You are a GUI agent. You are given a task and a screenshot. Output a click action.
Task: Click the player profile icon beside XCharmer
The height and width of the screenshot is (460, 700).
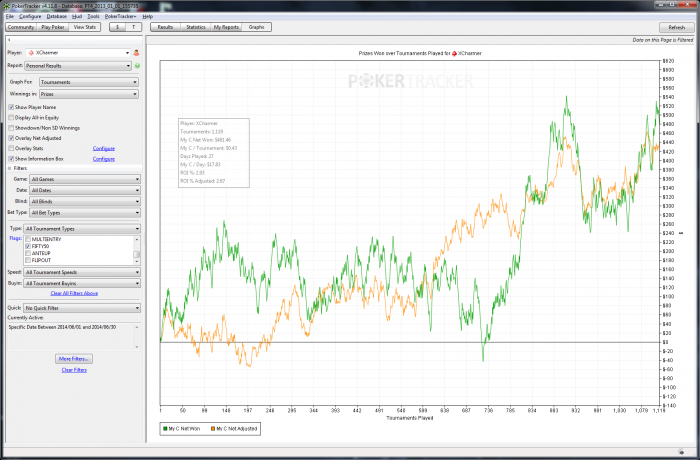[x=136, y=51]
